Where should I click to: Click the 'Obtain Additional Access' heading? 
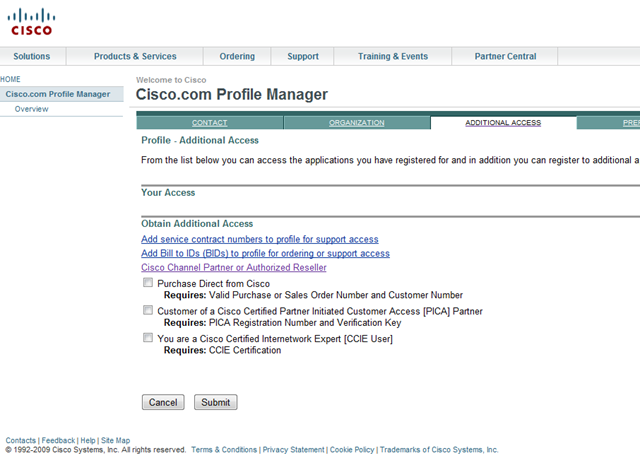(x=197, y=224)
